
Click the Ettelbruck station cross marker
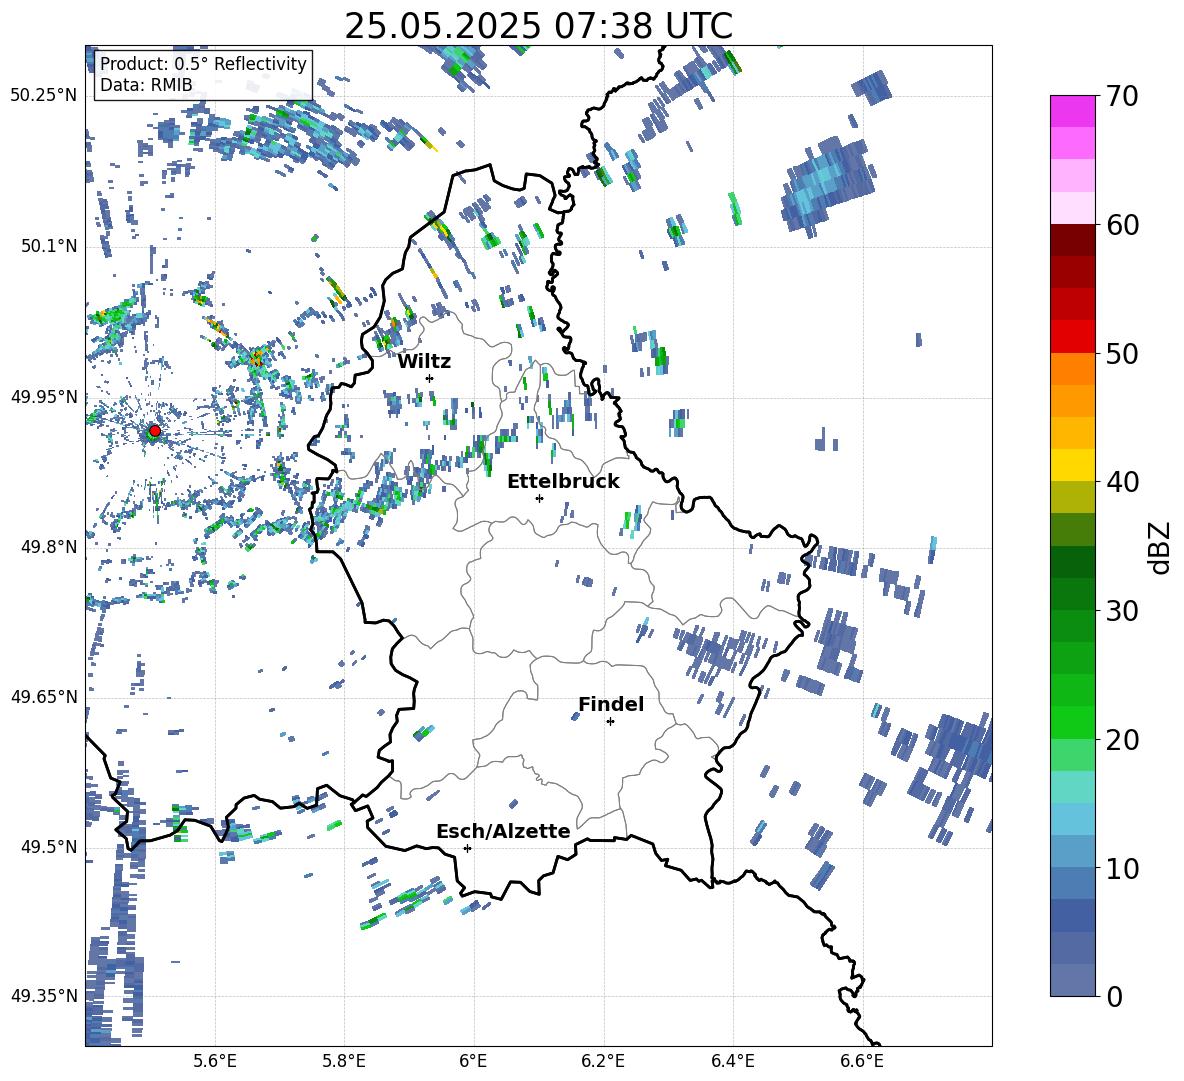[539, 498]
